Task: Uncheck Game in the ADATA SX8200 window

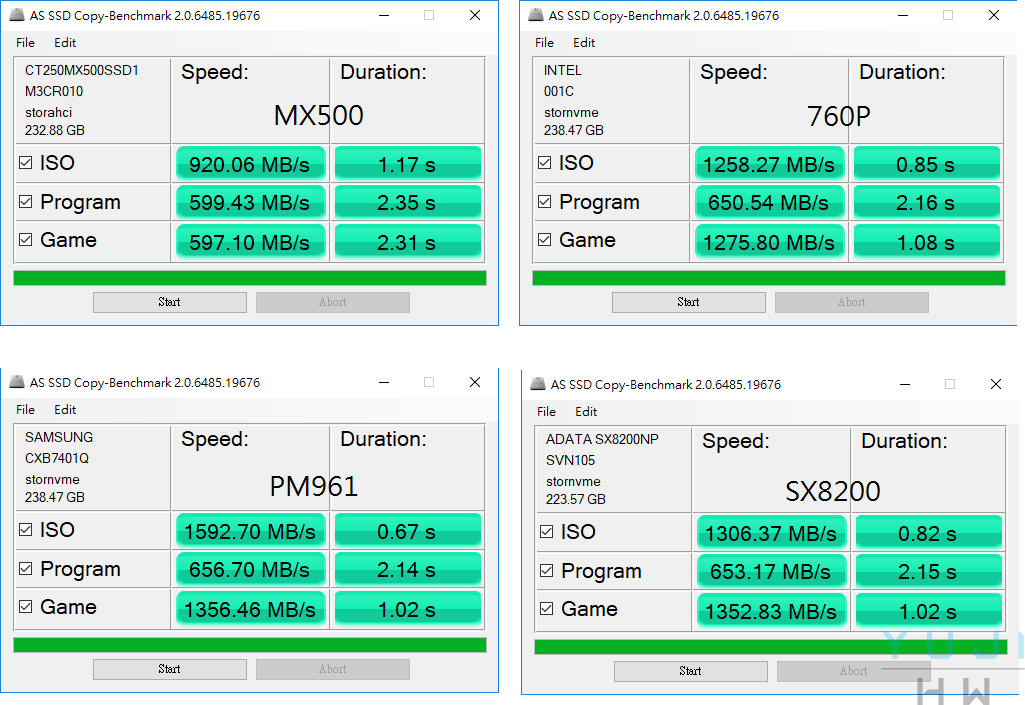Action: tap(546, 609)
